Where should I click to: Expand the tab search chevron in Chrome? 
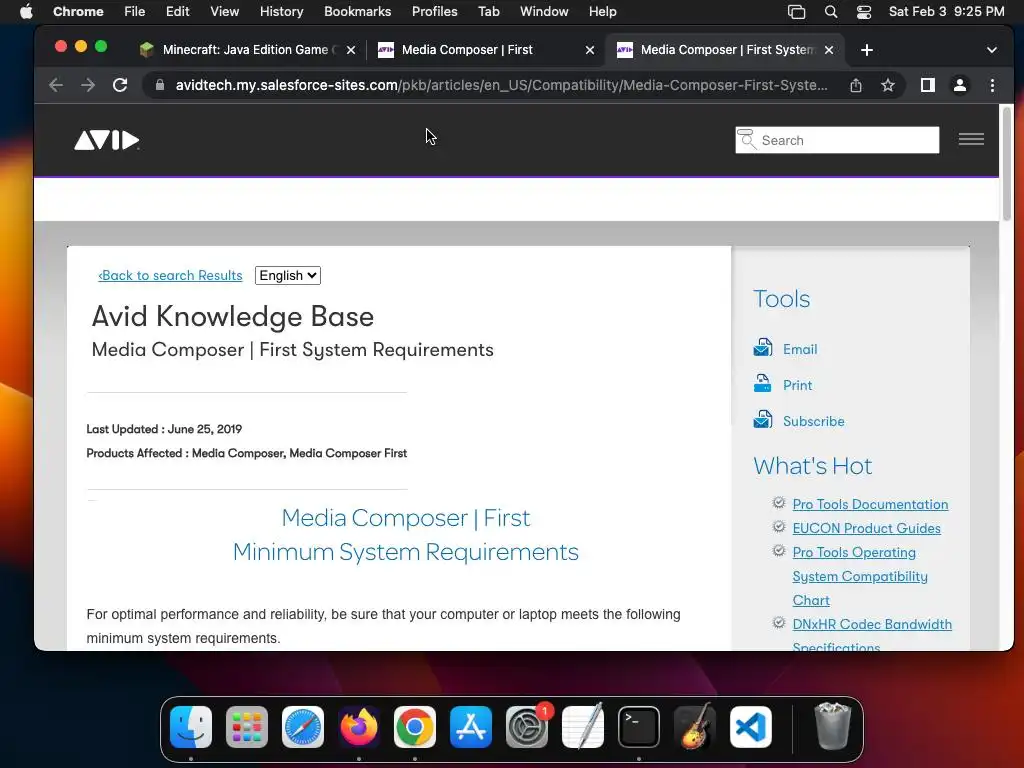pos(991,50)
